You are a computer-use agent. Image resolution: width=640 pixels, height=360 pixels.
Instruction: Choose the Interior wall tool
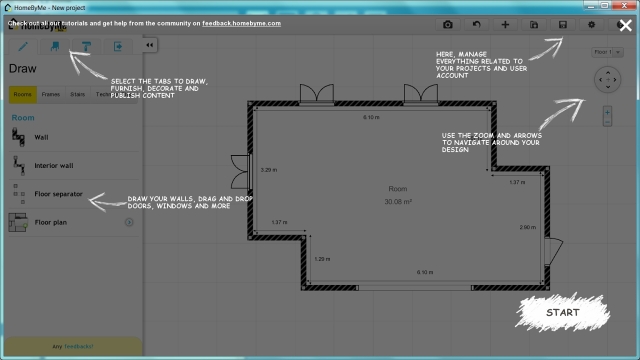tap(73, 165)
